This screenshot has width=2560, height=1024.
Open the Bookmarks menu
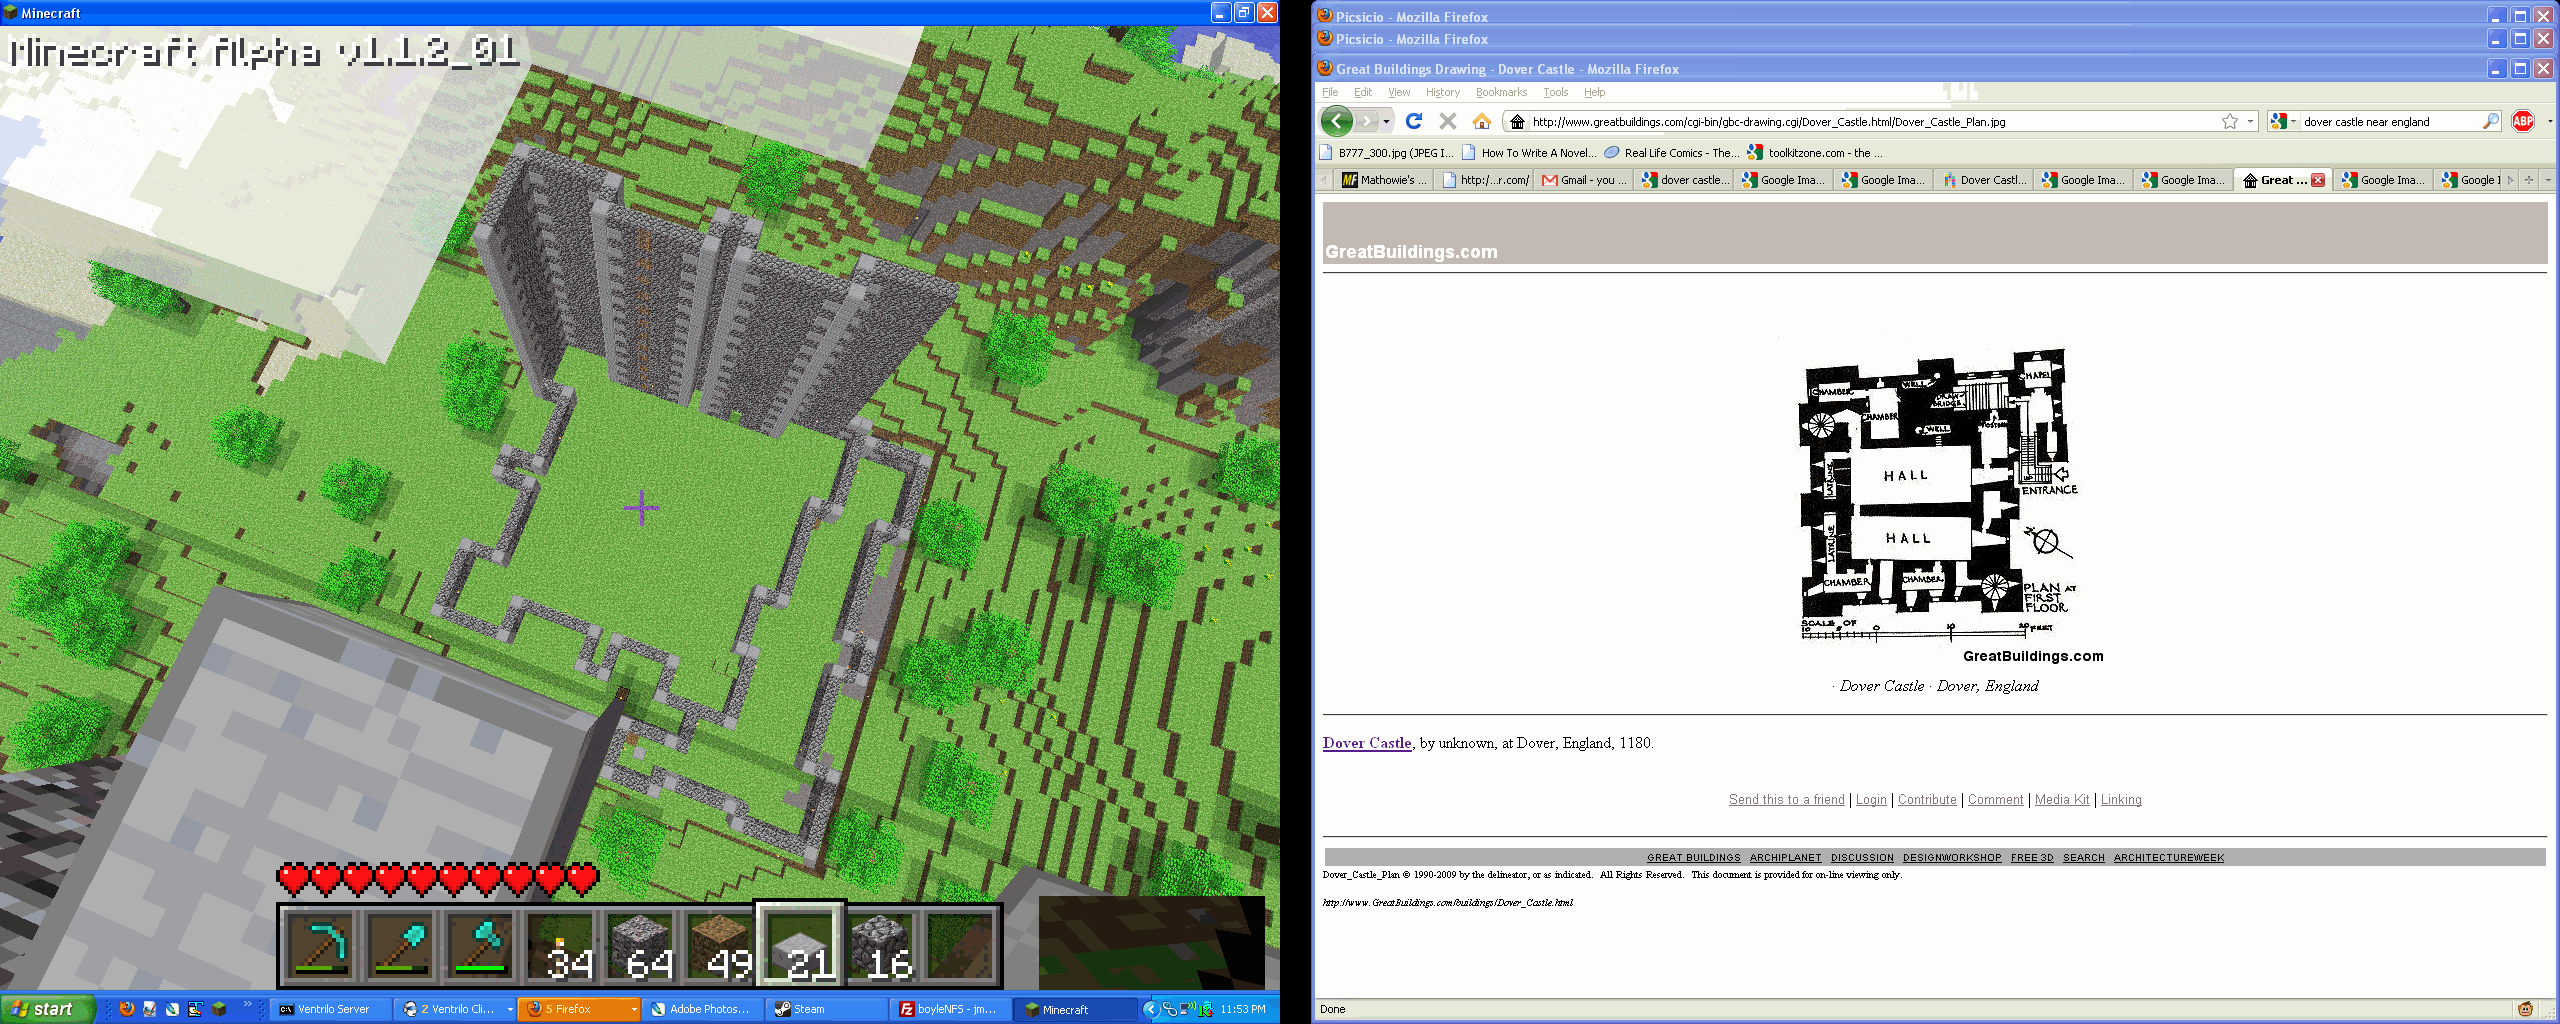tap(1501, 92)
